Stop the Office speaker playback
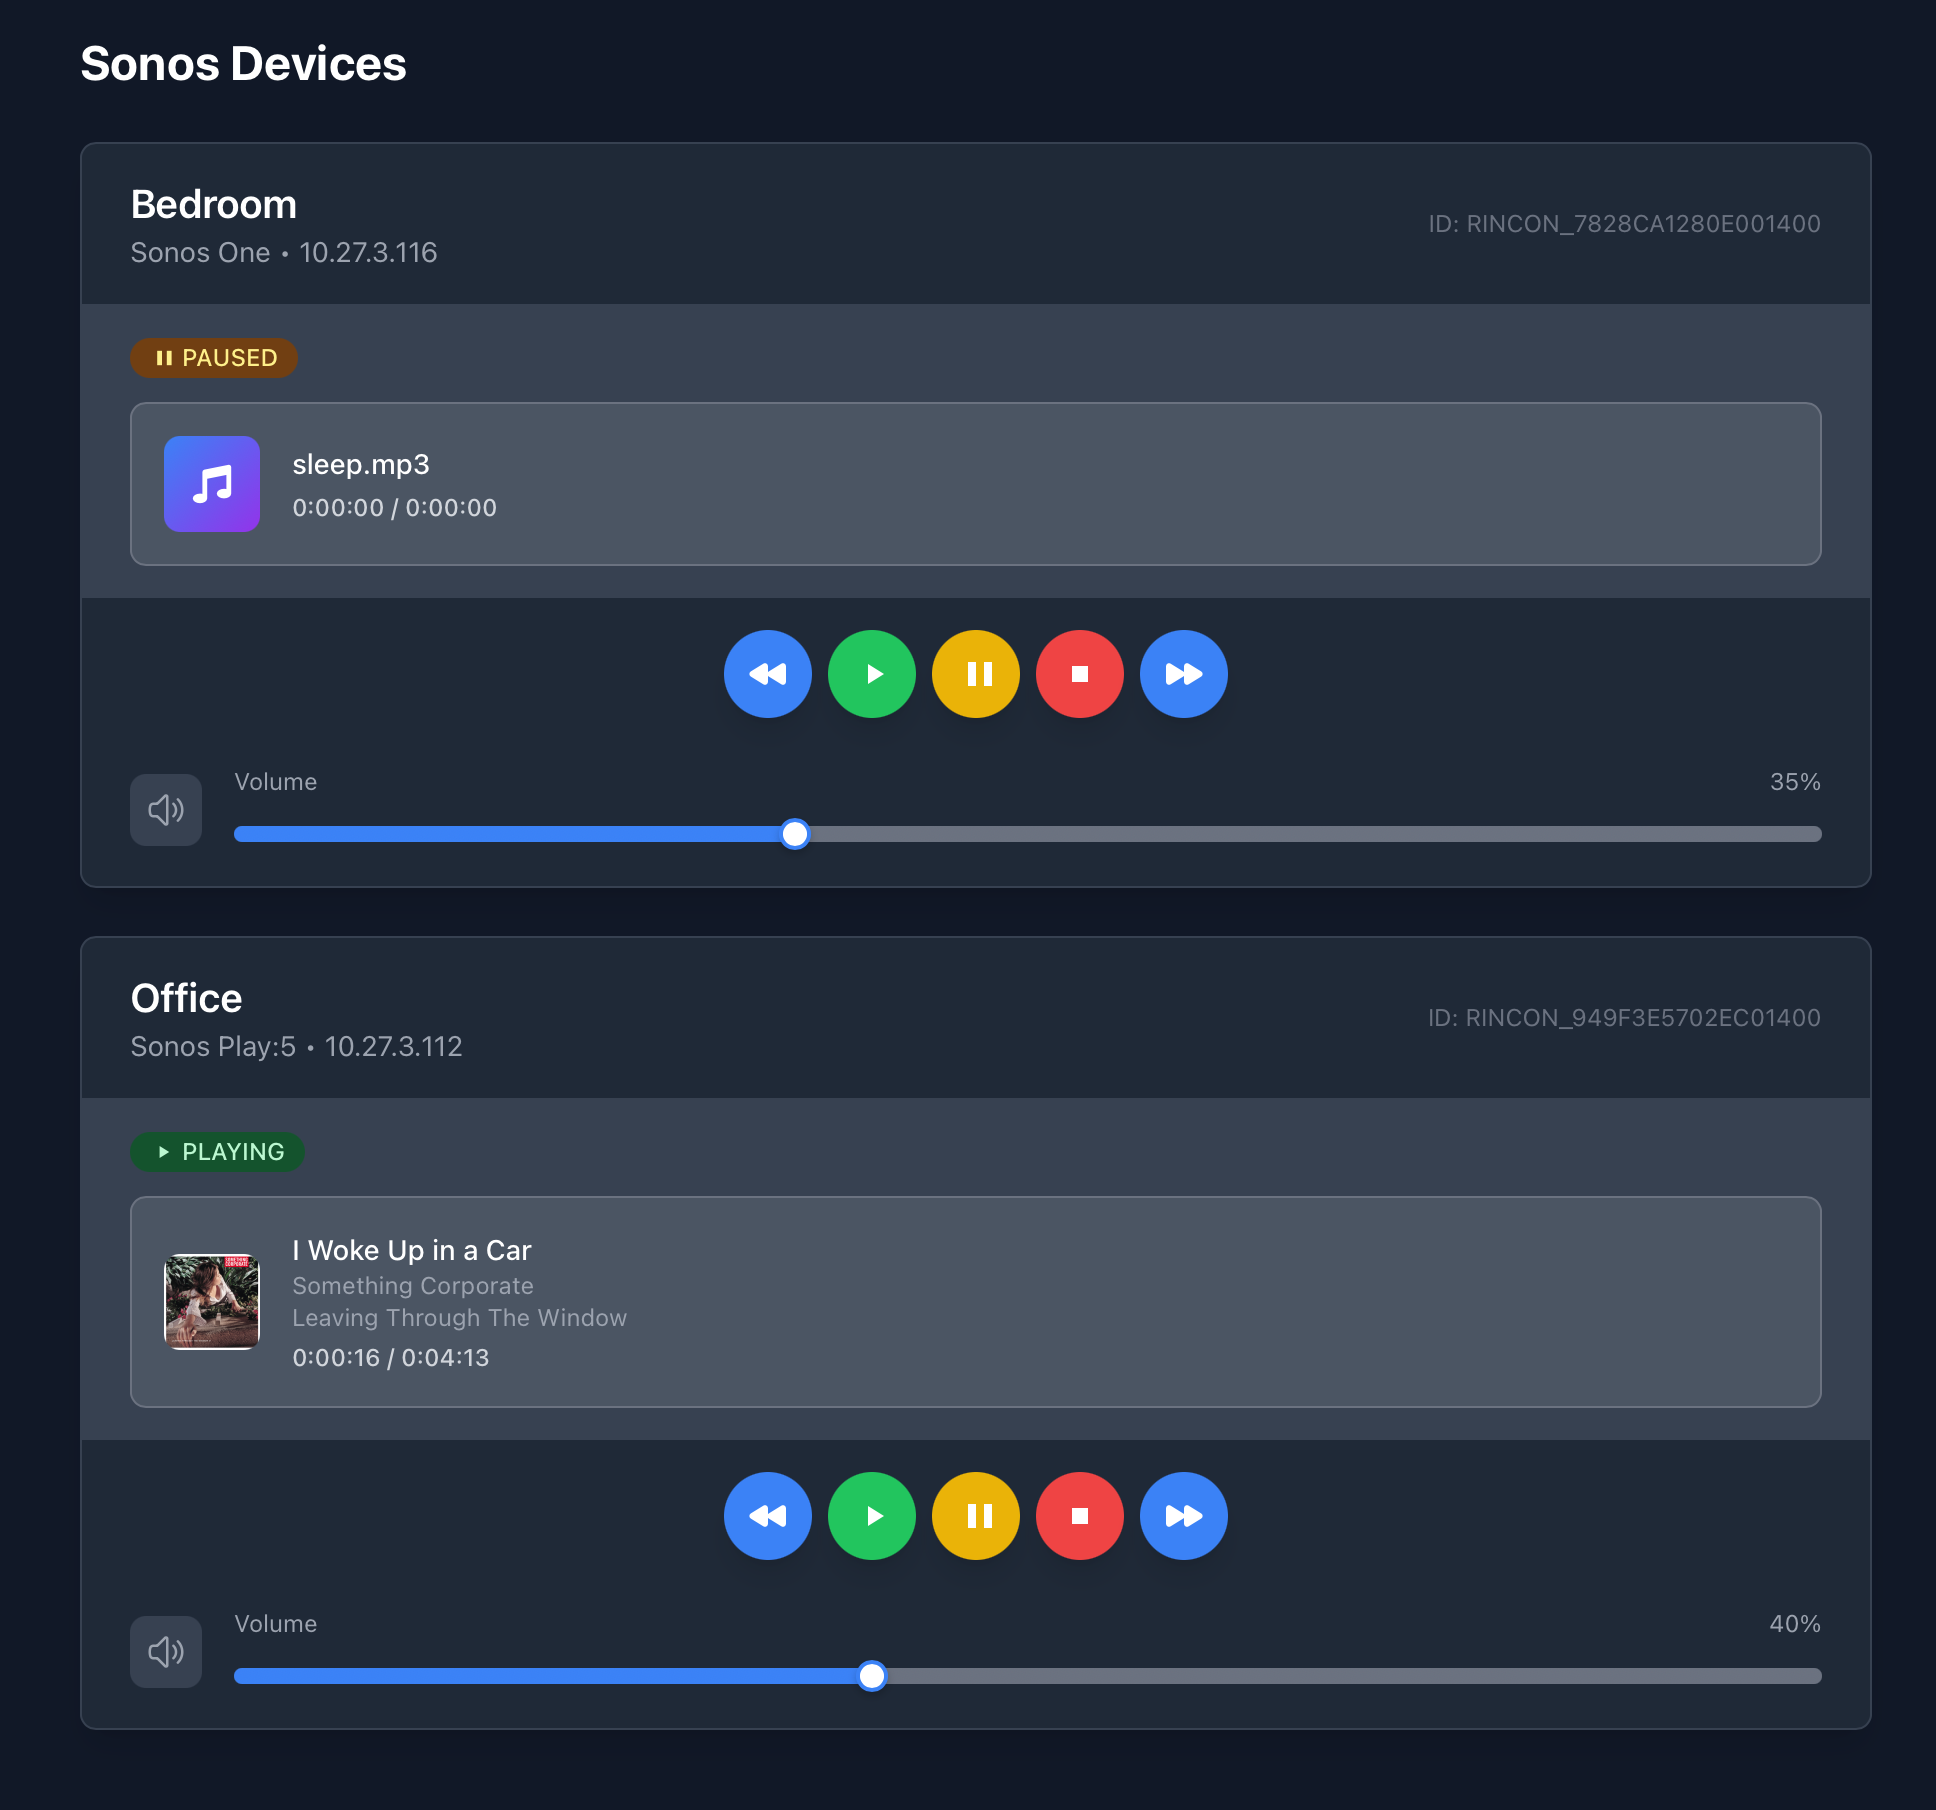This screenshot has height=1810, width=1936. pyautogui.click(x=1079, y=1516)
